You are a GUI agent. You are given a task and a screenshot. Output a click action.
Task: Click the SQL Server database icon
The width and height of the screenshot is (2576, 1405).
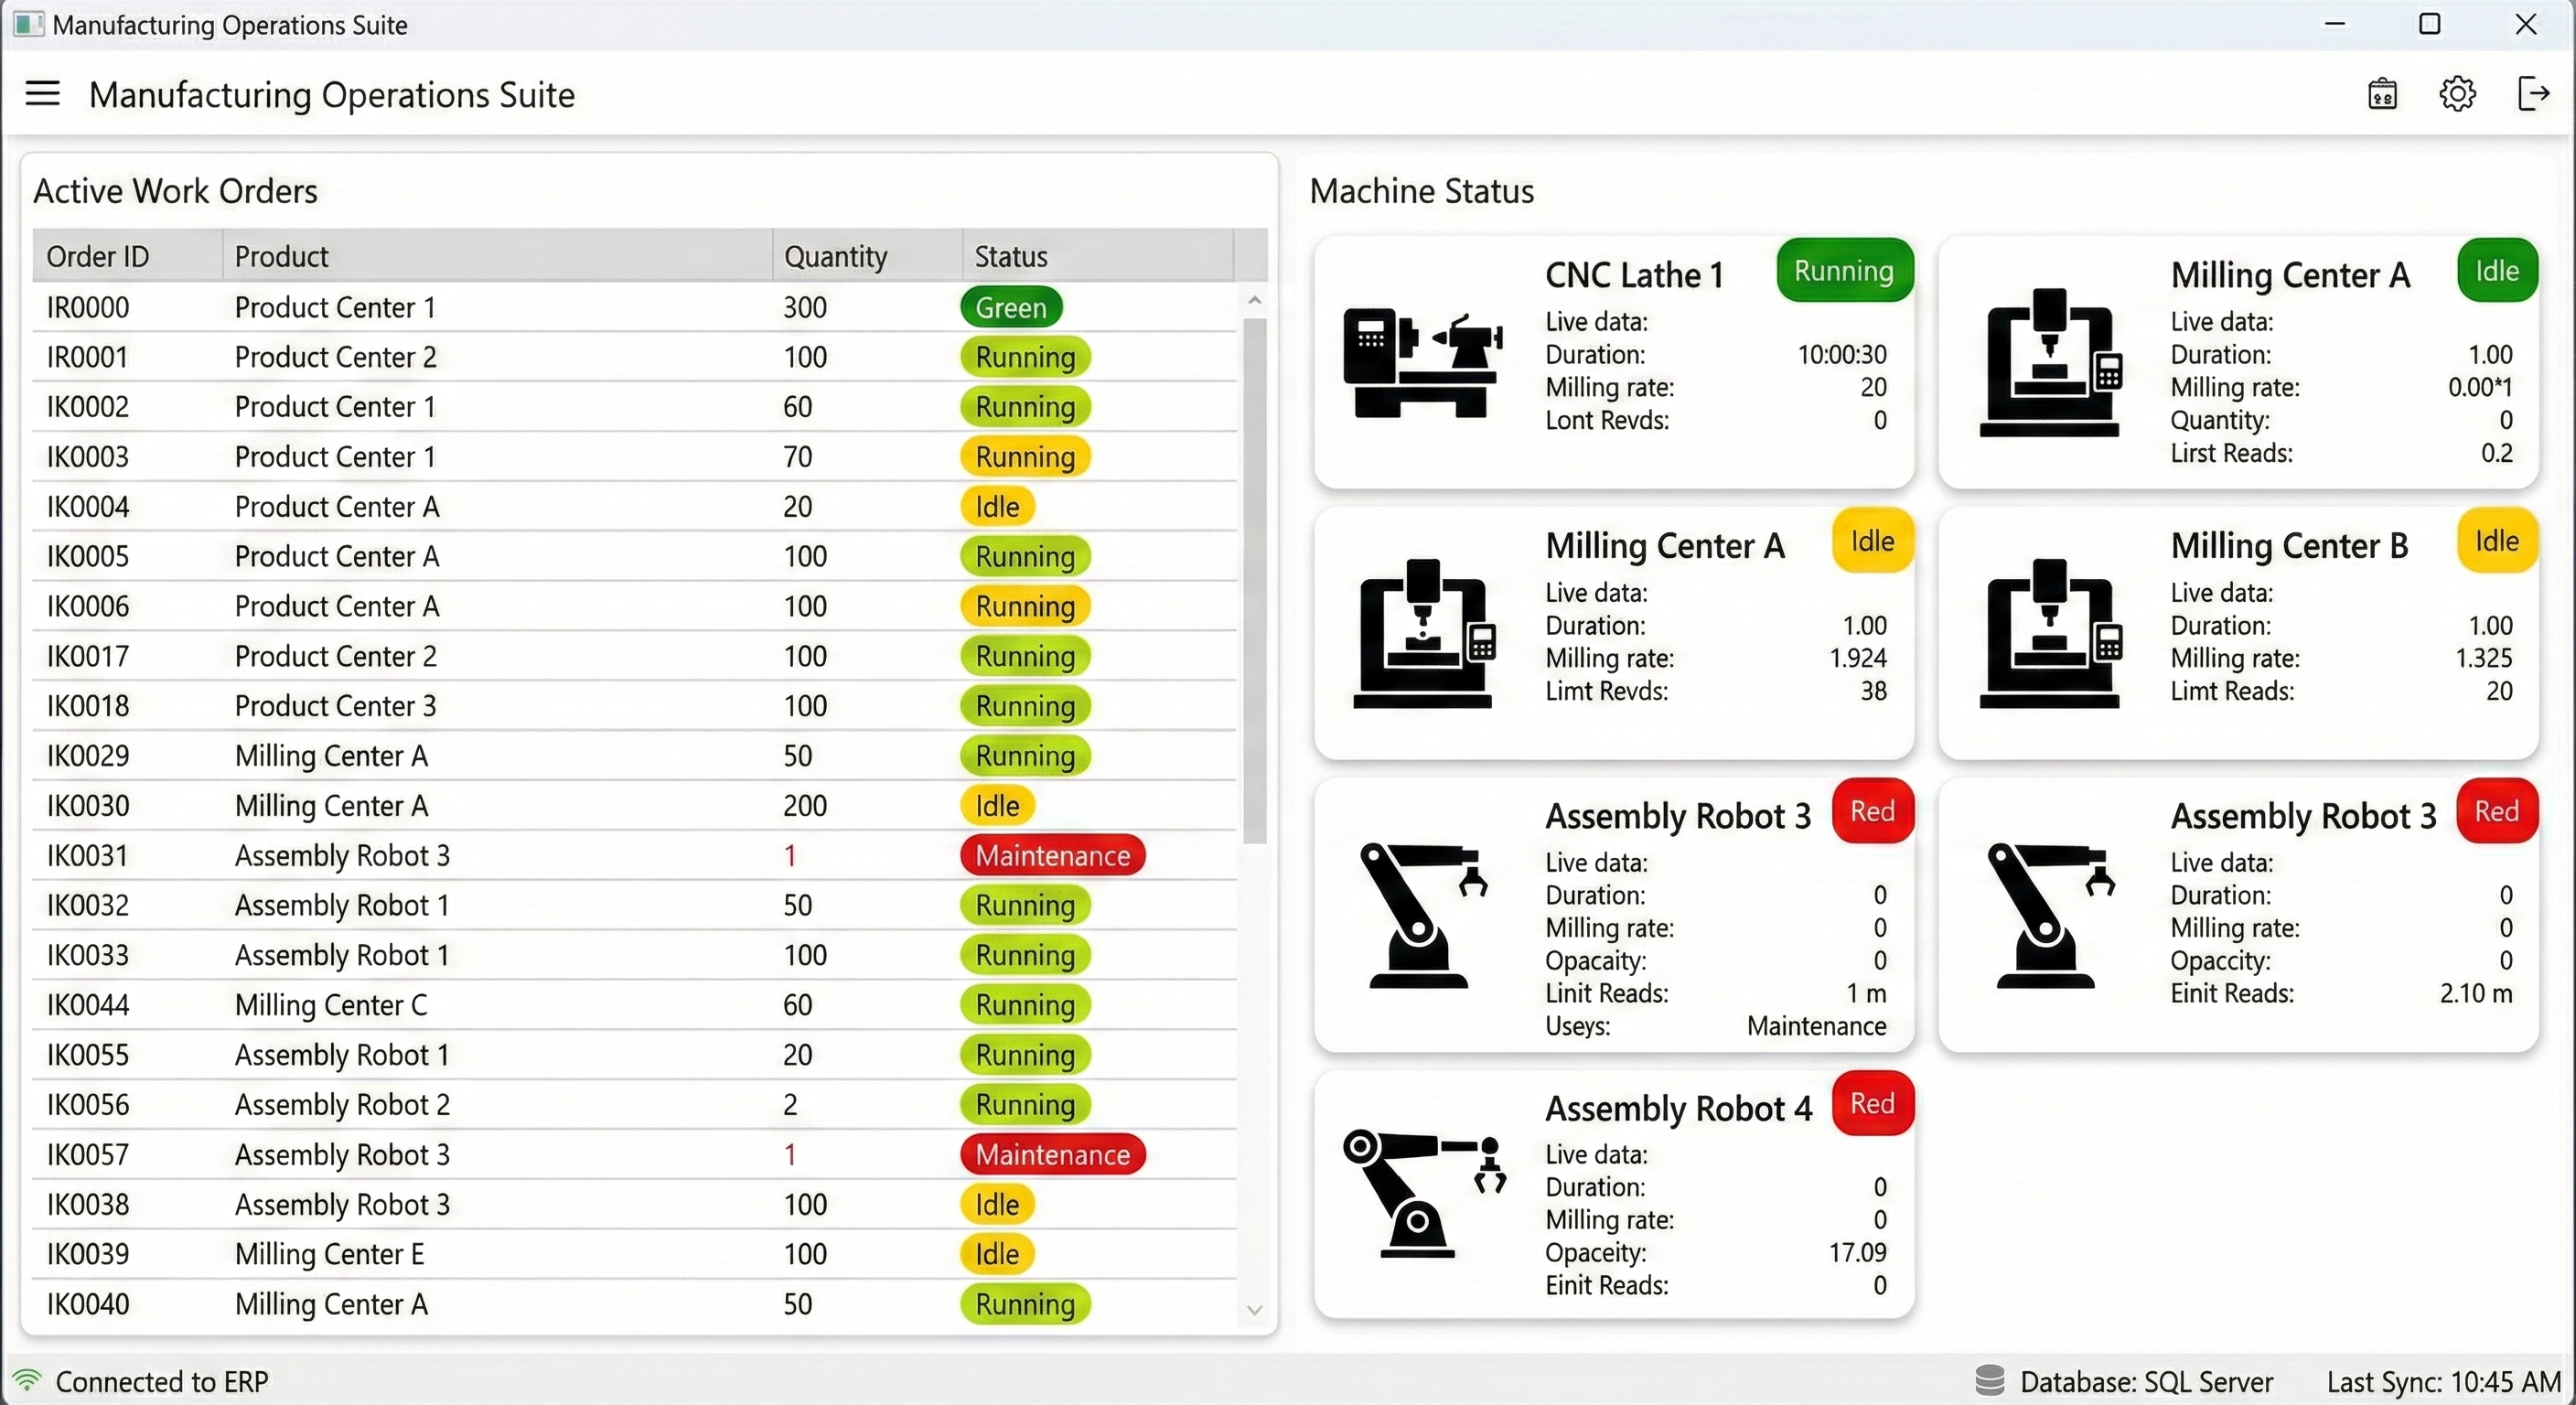tap(1990, 1381)
